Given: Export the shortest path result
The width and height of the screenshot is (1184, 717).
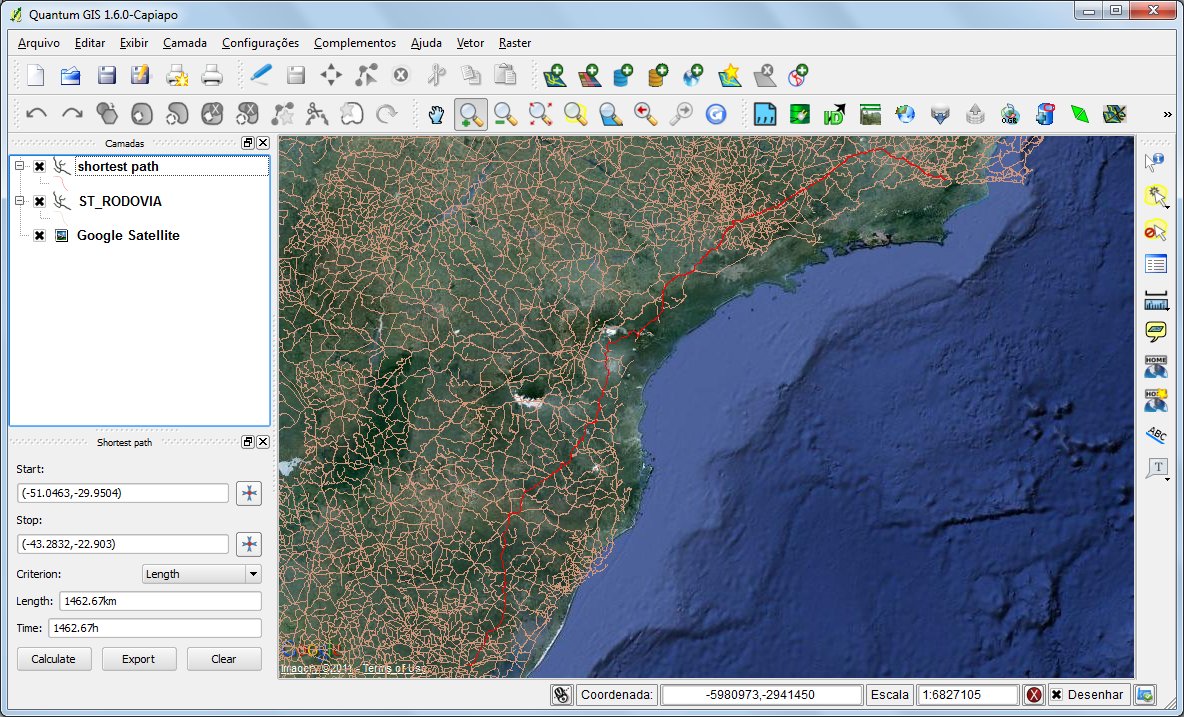Looking at the screenshot, I should (x=138, y=659).
